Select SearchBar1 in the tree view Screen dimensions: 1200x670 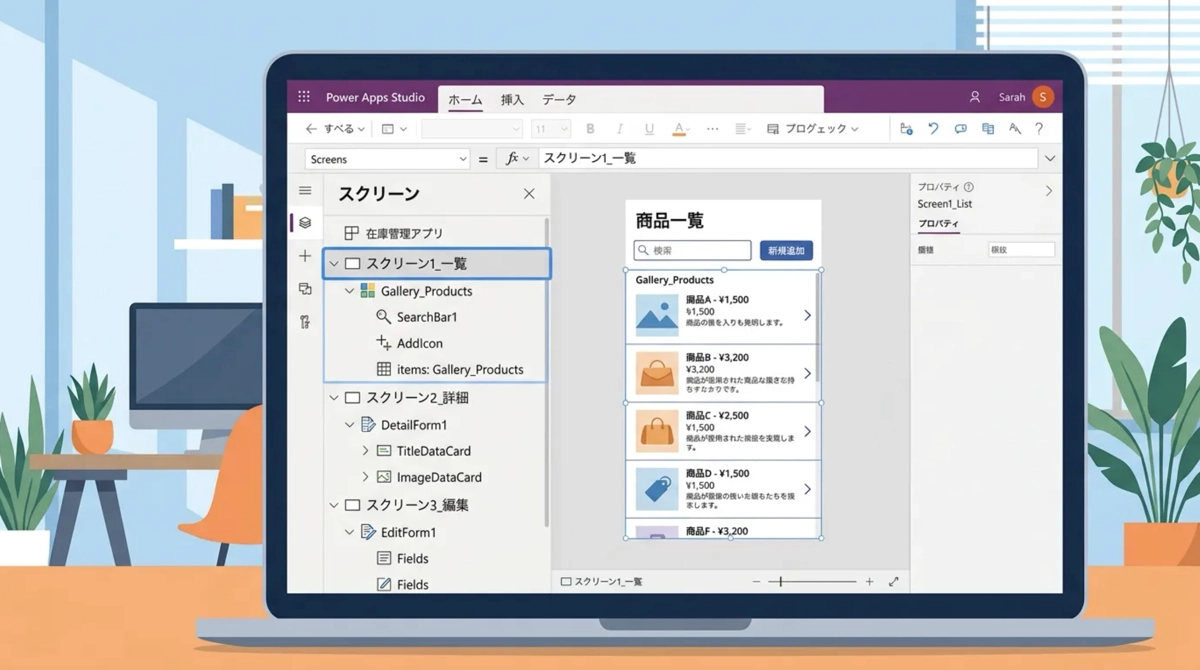[x=426, y=317]
